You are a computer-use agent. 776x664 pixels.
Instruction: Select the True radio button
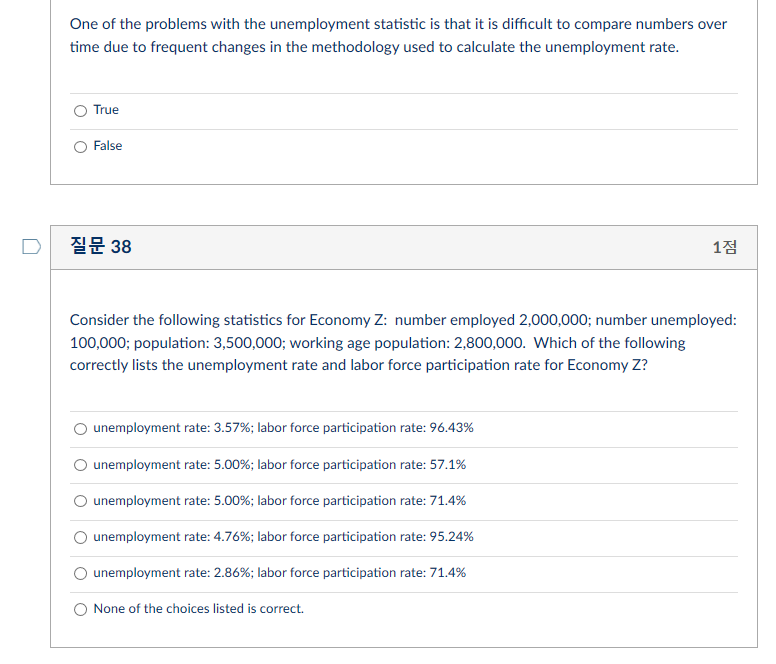point(80,110)
